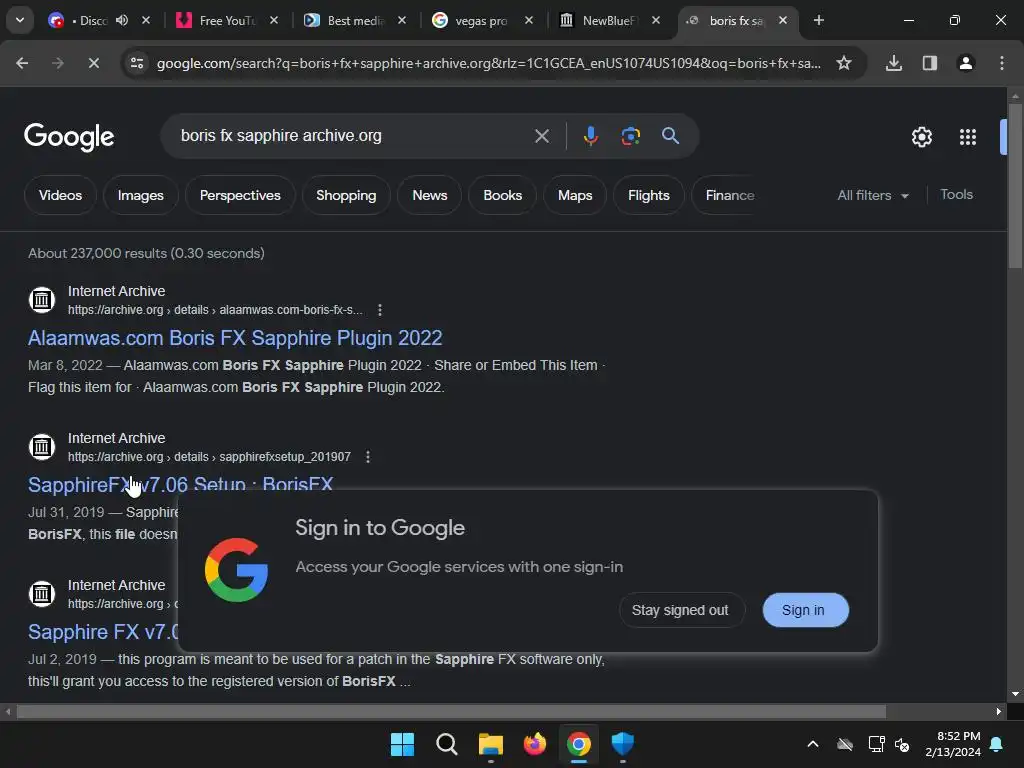View site information icon in address bar
1024x768 pixels.
tap(137, 63)
